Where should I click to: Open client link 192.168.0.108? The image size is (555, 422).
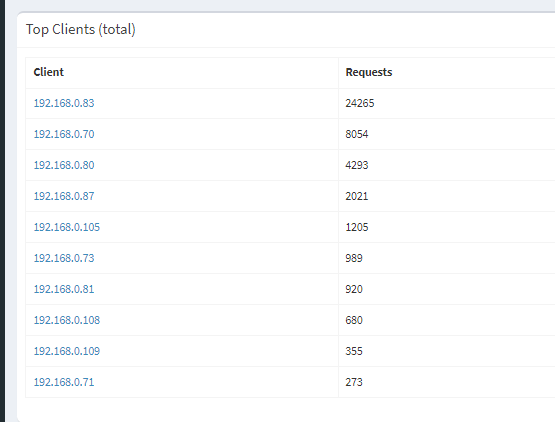pyautogui.click(x=67, y=320)
